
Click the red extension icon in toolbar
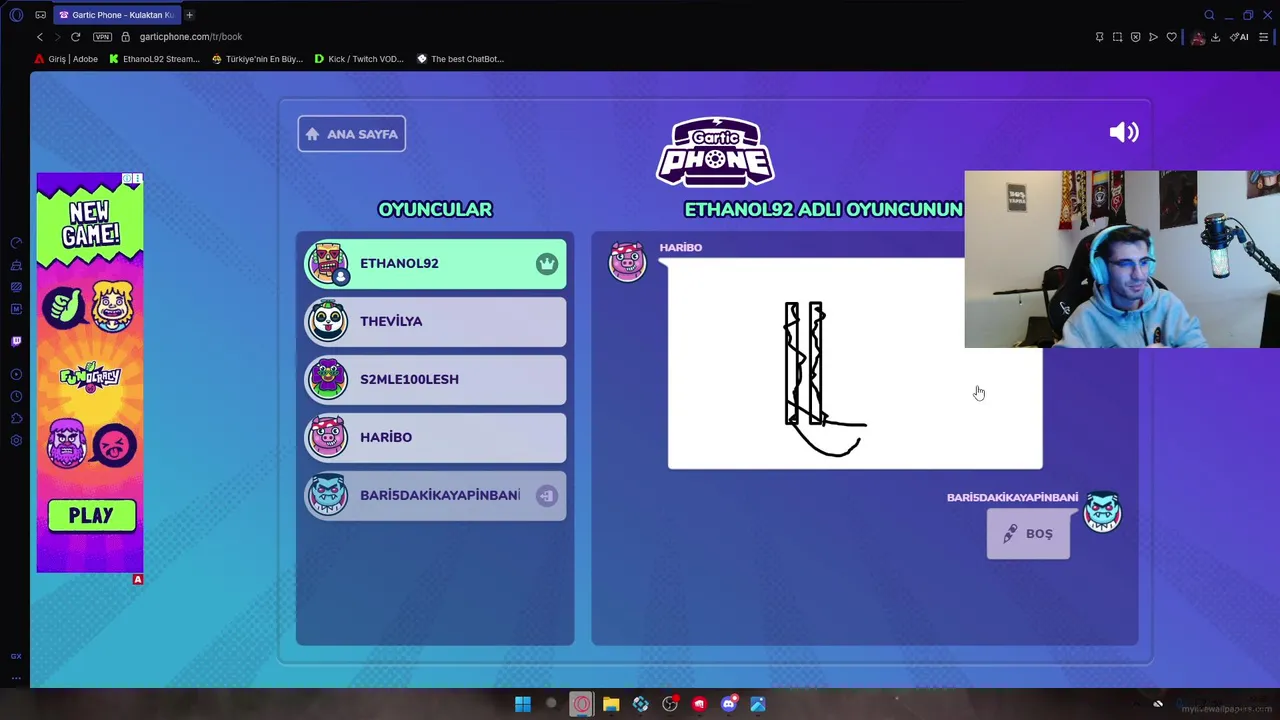point(1198,37)
